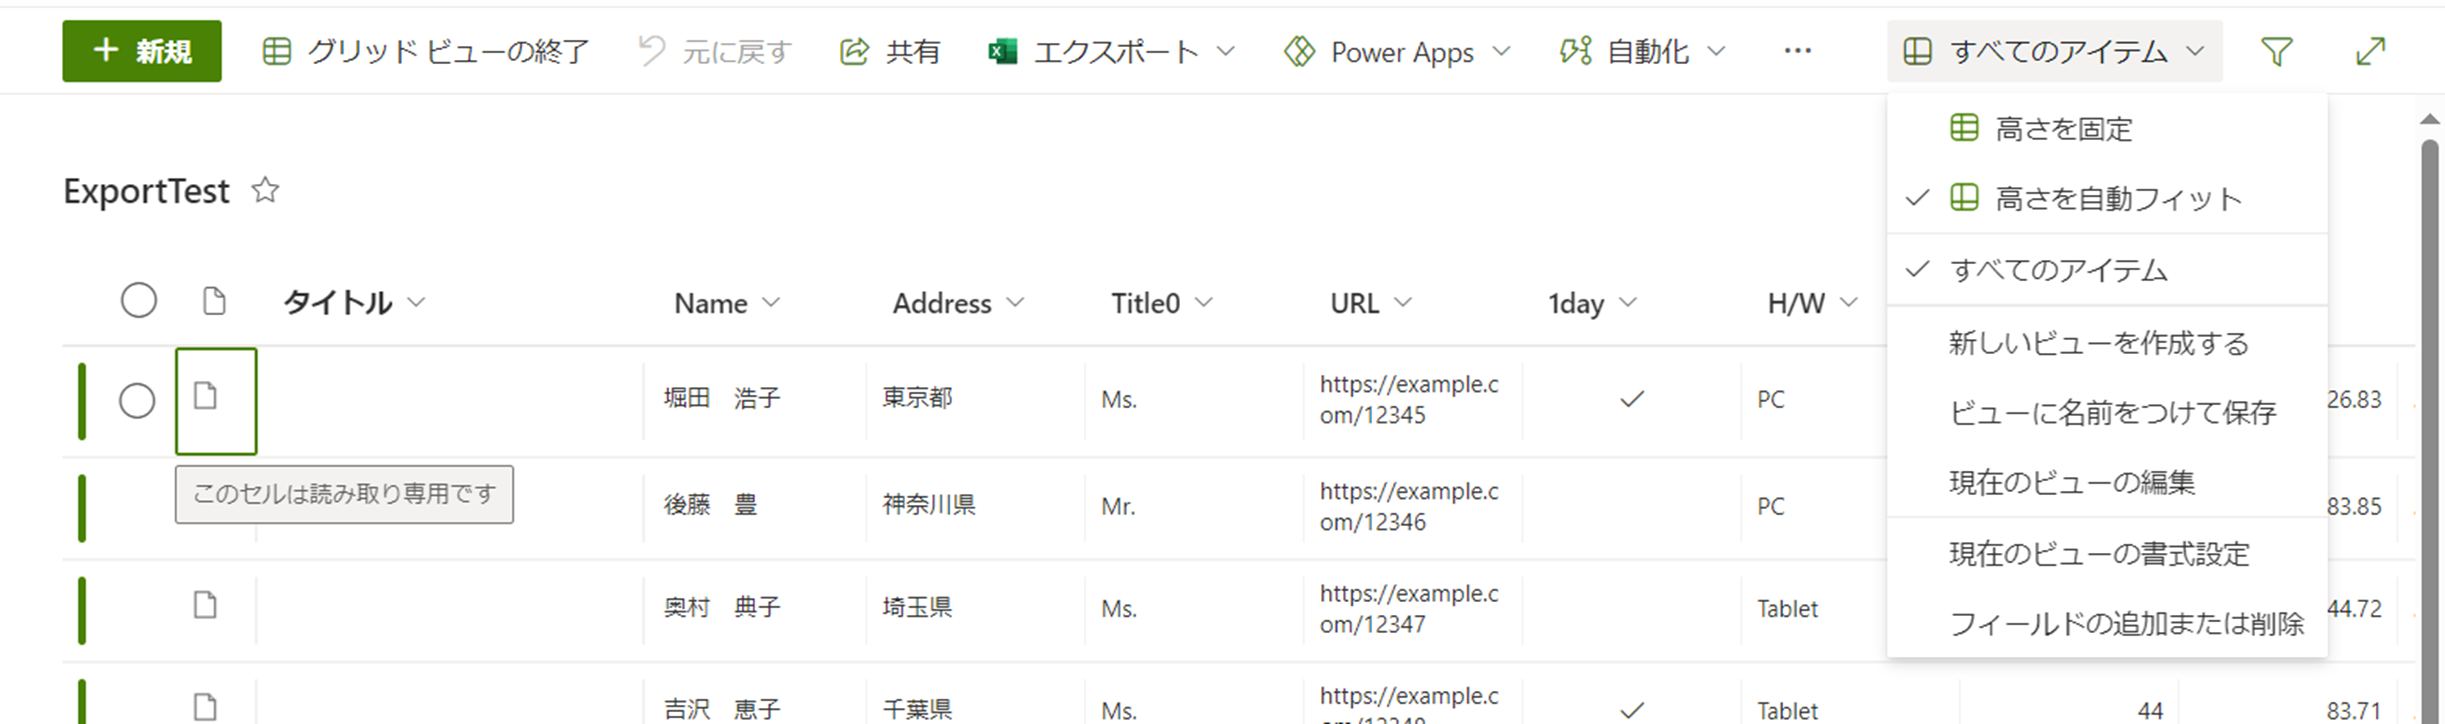The image size is (2445, 724).
Task: Click the vertical scrollbar thumb
Action: tap(2430, 430)
